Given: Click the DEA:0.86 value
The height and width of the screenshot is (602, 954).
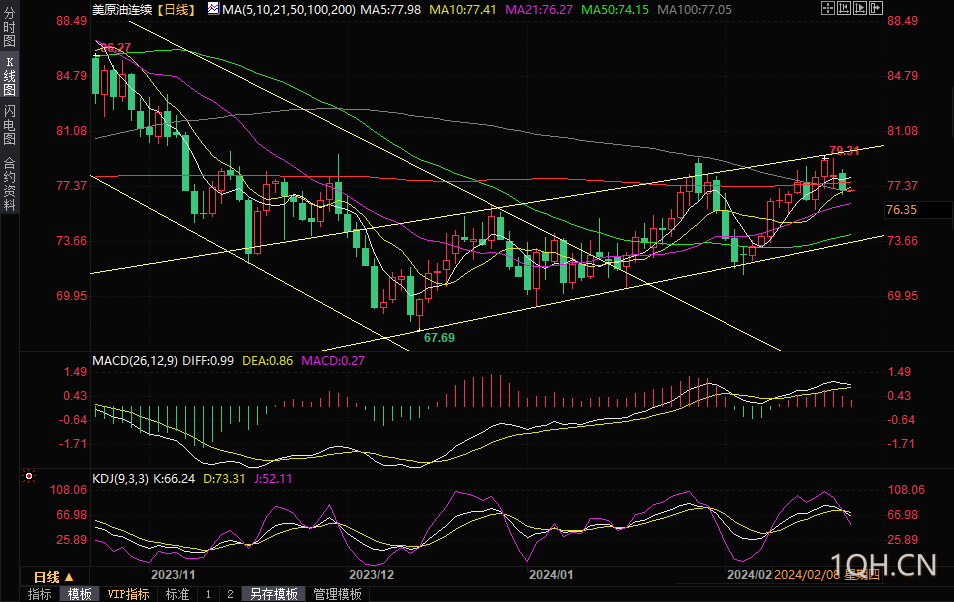Looking at the screenshot, I should pyautogui.click(x=268, y=360).
